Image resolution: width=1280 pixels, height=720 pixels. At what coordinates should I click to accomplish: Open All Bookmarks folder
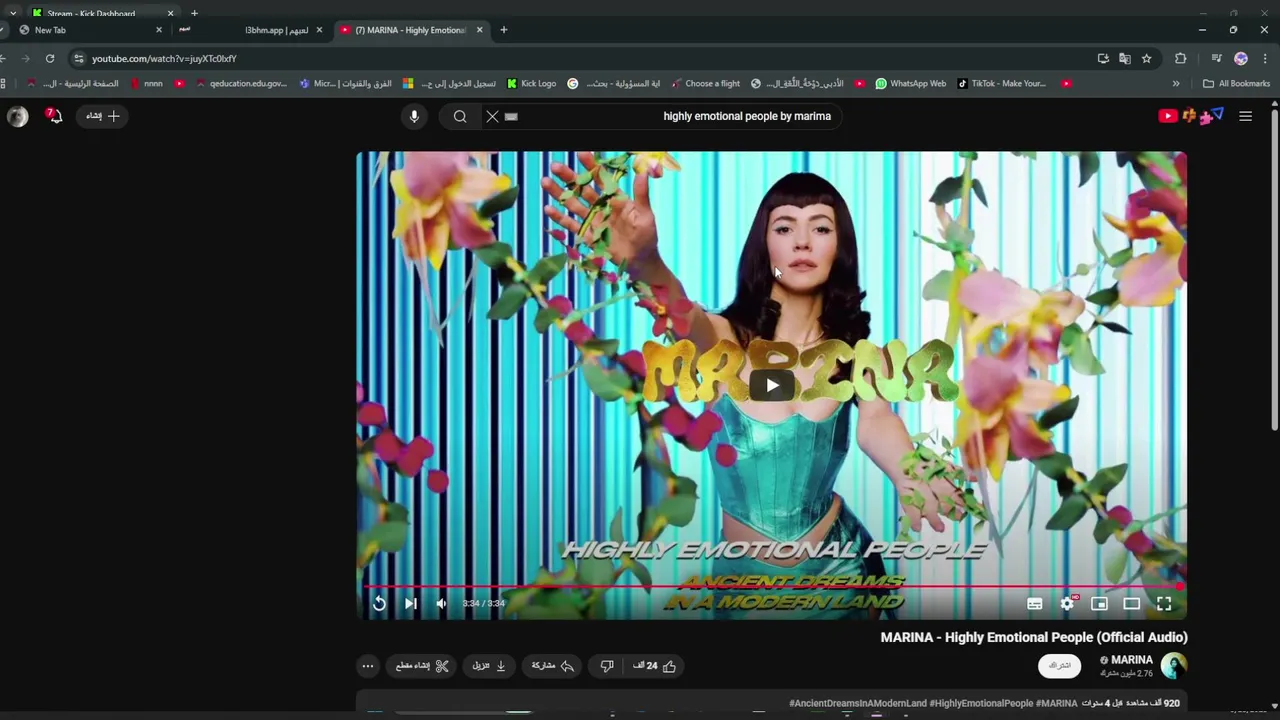pyautogui.click(x=1236, y=84)
